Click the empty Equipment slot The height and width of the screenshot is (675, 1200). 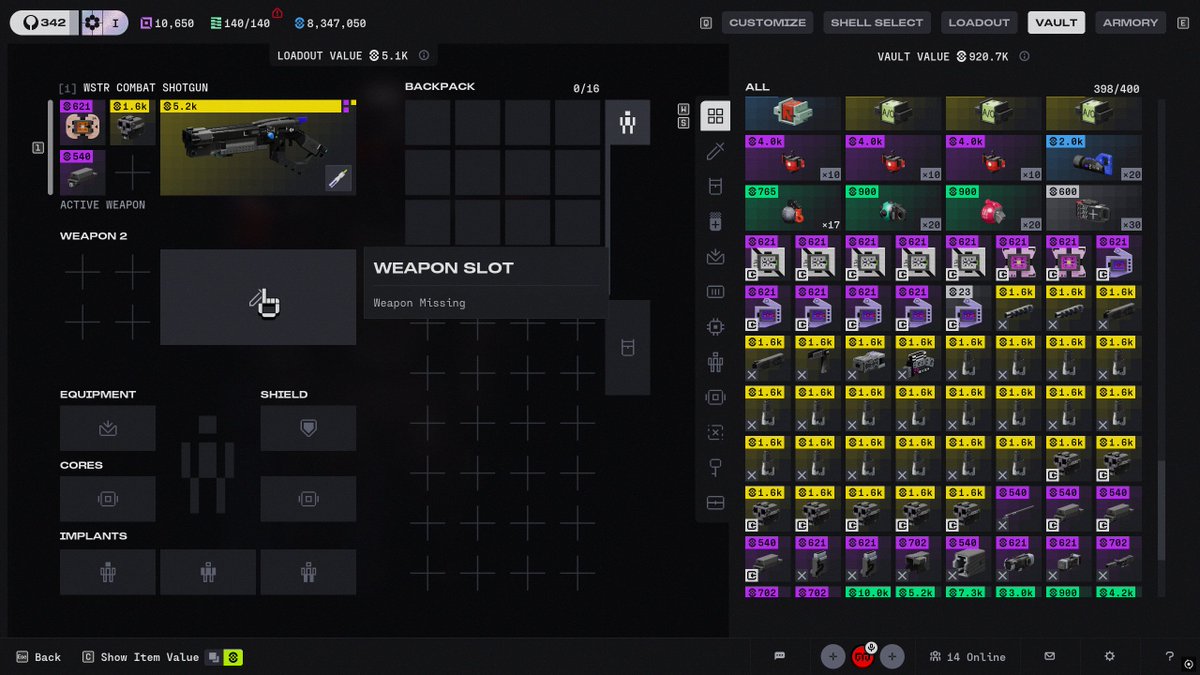pyautogui.click(x=107, y=428)
